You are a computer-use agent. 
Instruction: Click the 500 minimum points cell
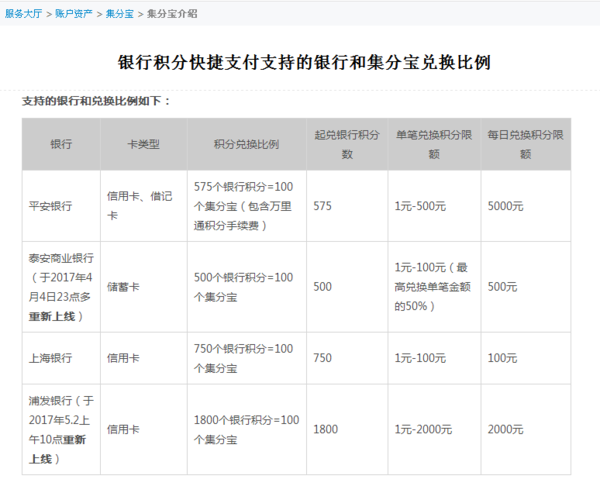347,287
